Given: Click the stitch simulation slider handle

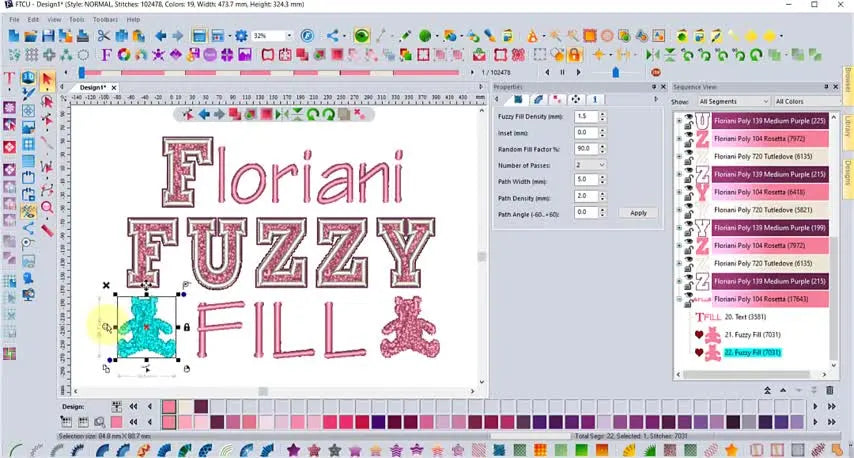Looking at the screenshot, I should pos(82,72).
